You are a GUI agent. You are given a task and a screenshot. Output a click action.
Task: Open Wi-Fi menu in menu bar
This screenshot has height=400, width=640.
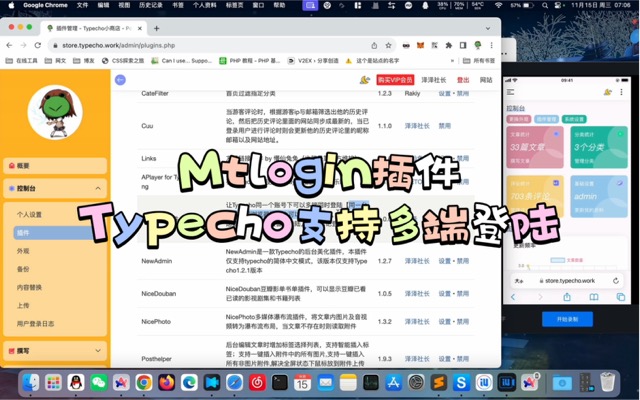pyautogui.click(x=498, y=5)
